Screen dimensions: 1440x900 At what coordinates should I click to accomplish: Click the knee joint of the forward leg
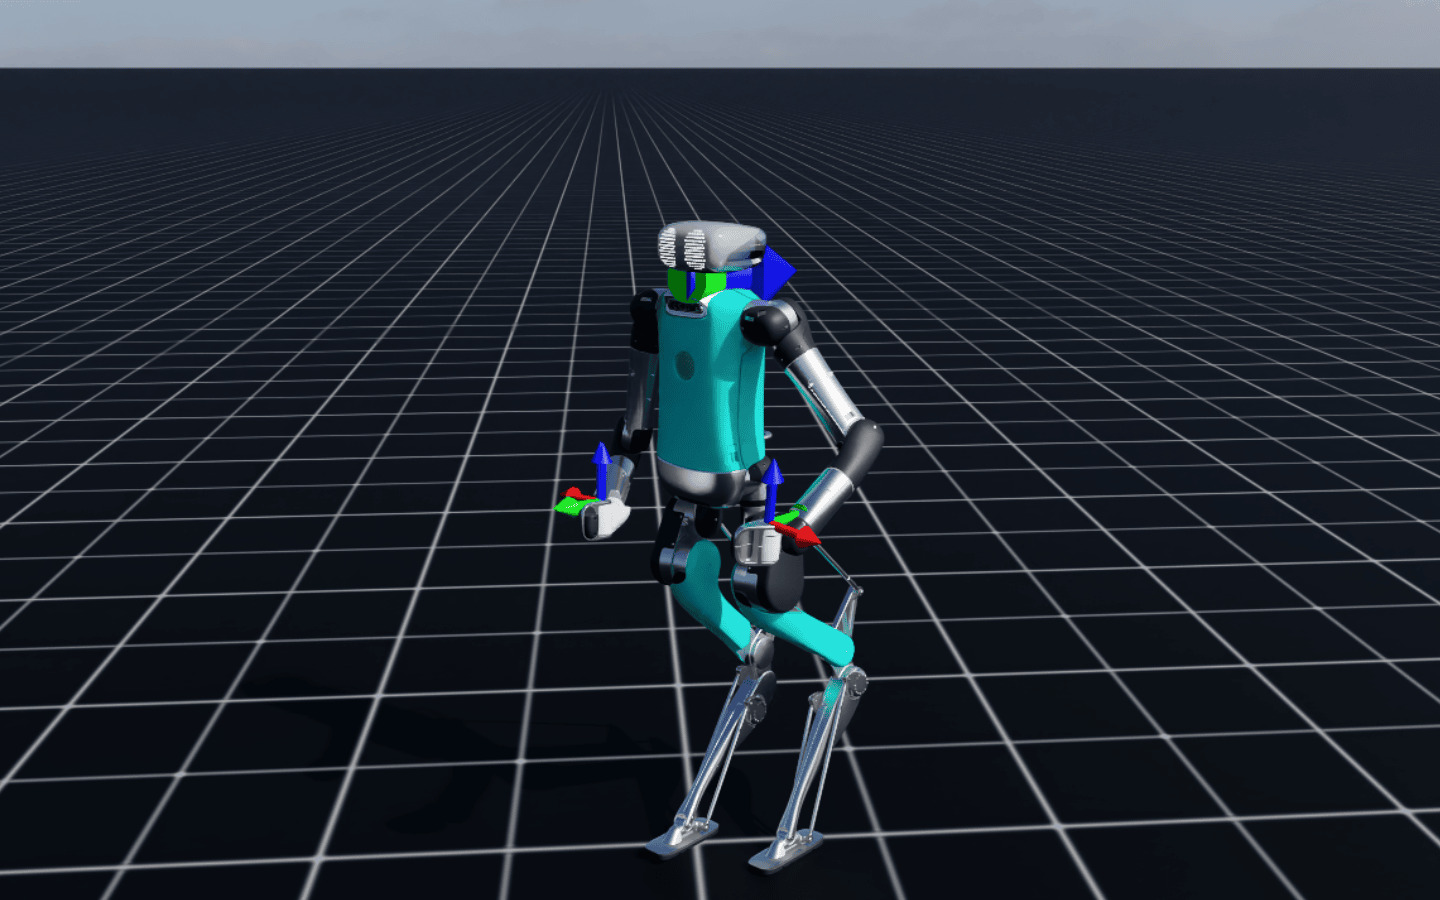click(852, 683)
